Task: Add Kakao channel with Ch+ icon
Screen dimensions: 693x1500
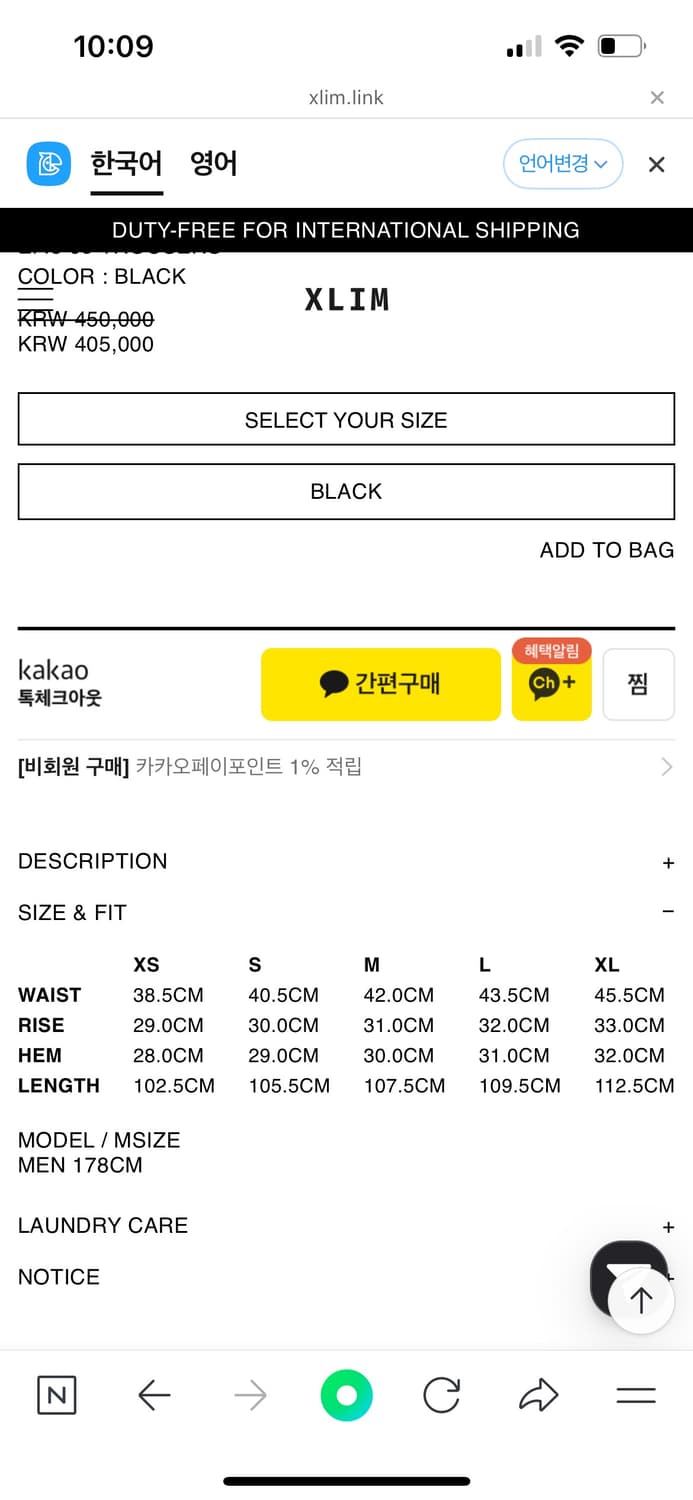Action: click(552, 684)
